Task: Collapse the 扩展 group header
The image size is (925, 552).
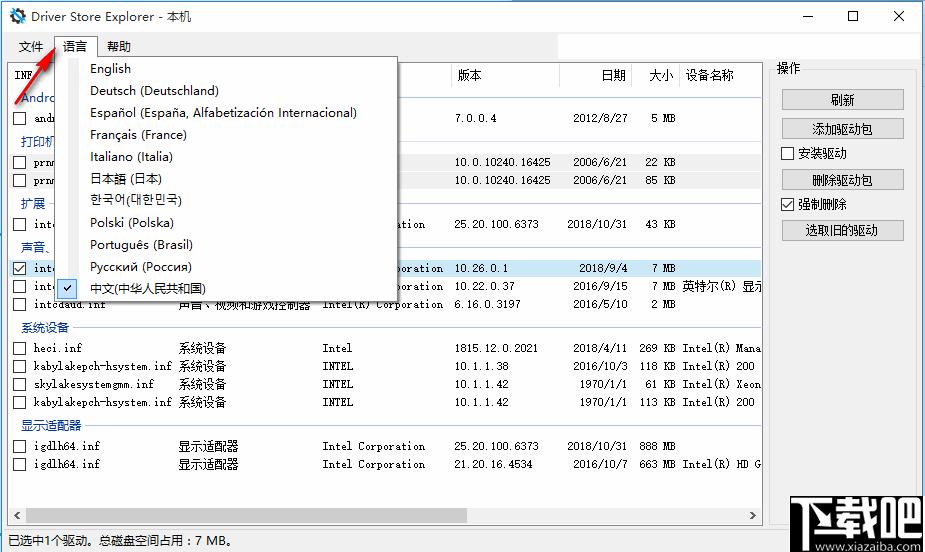Action: 33,203
